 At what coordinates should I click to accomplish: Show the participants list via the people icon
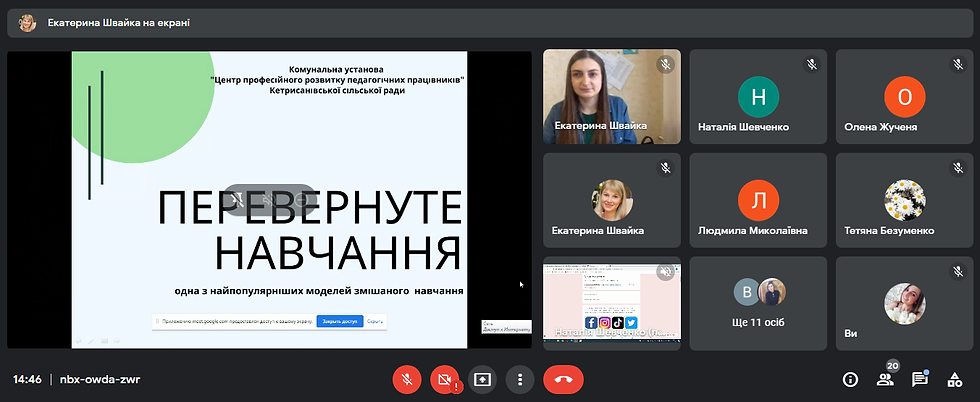[x=884, y=379]
